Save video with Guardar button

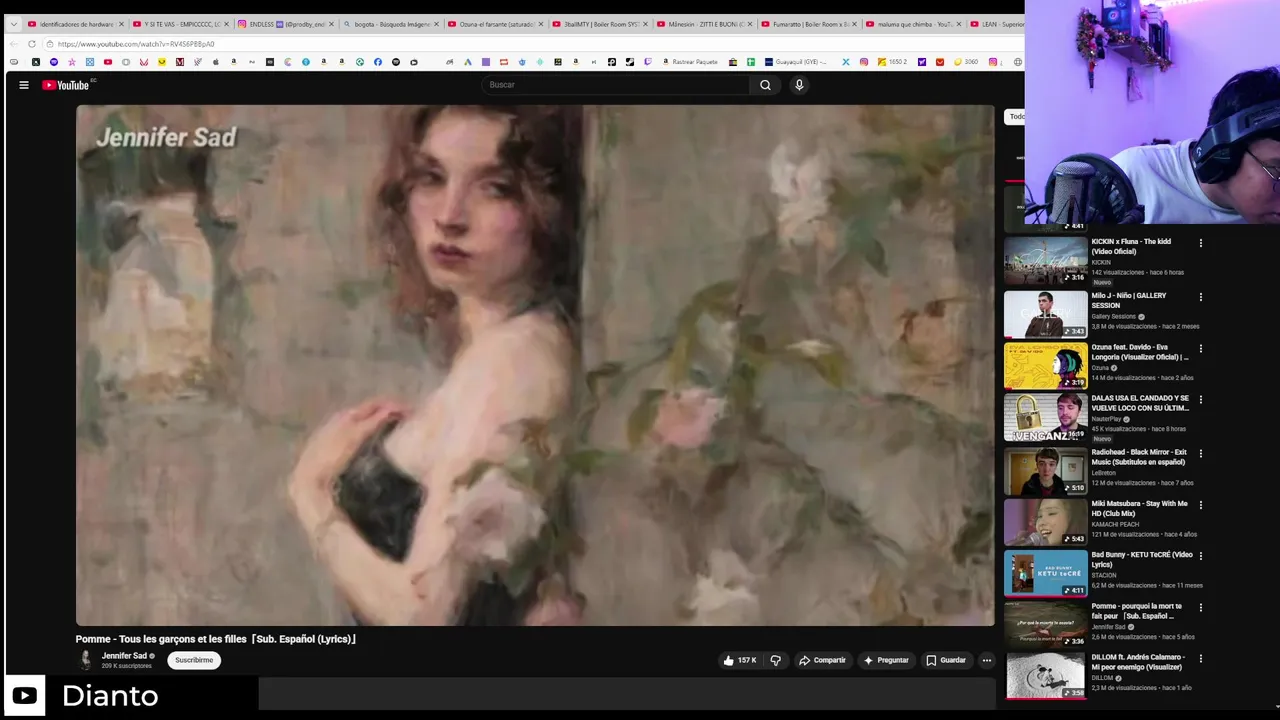(x=946, y=660)
